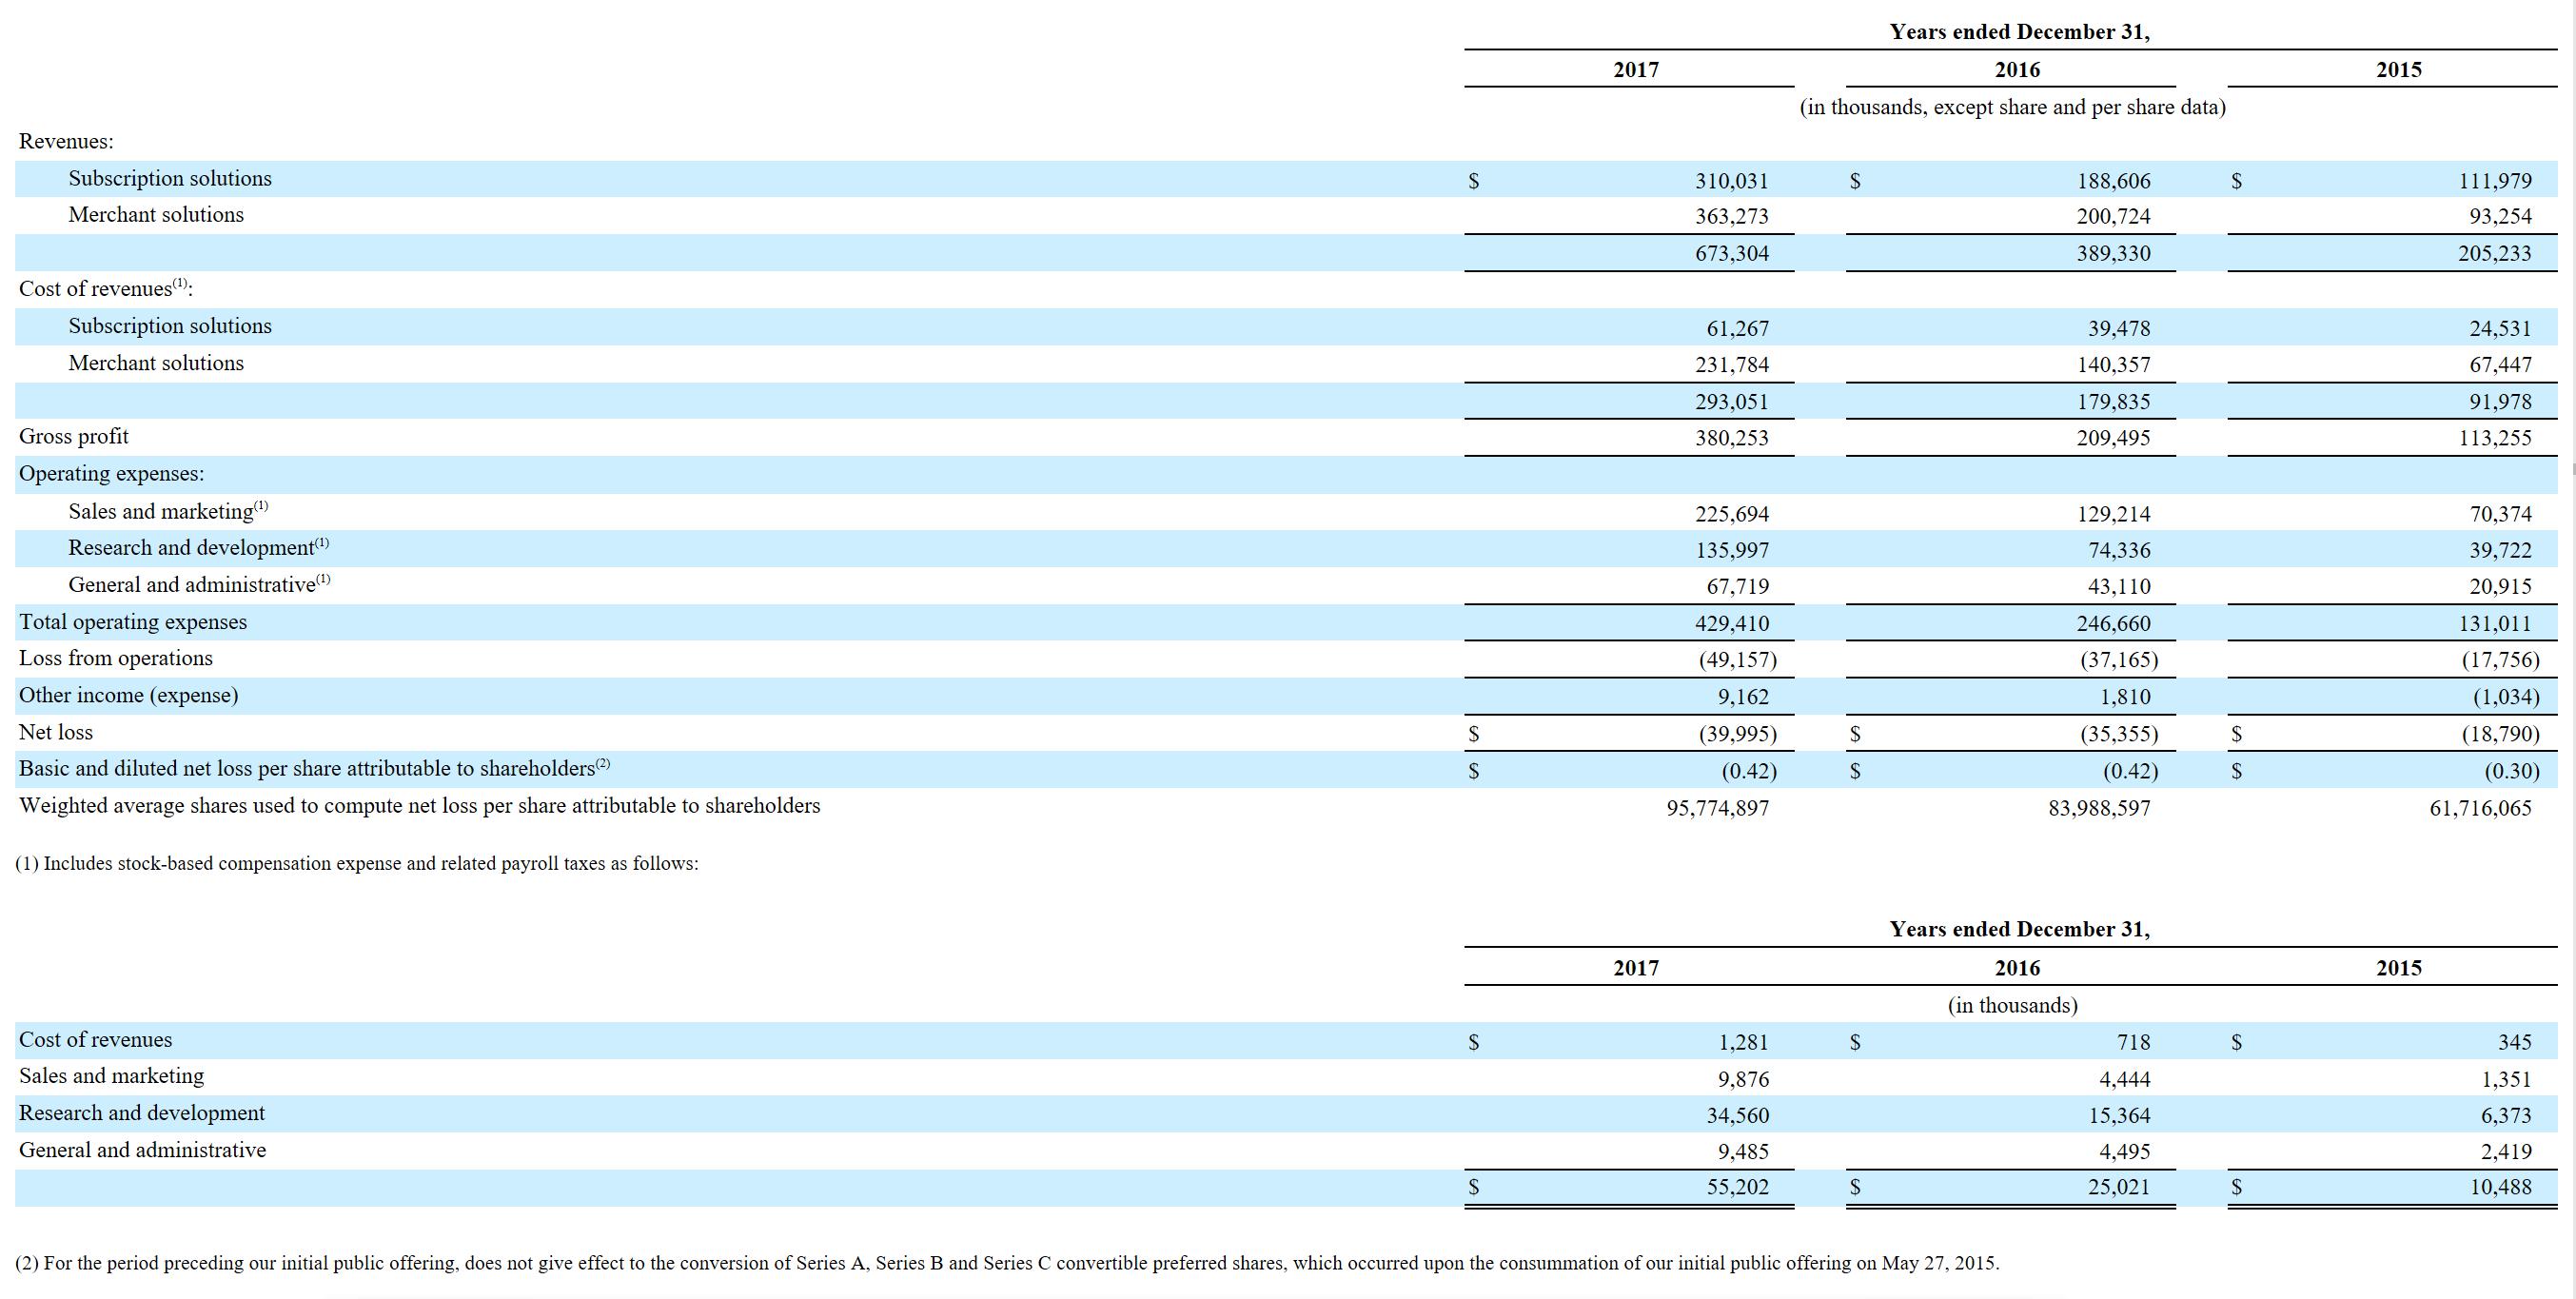Click total revenues 673,304 for 2017

tap(1731, 253)
